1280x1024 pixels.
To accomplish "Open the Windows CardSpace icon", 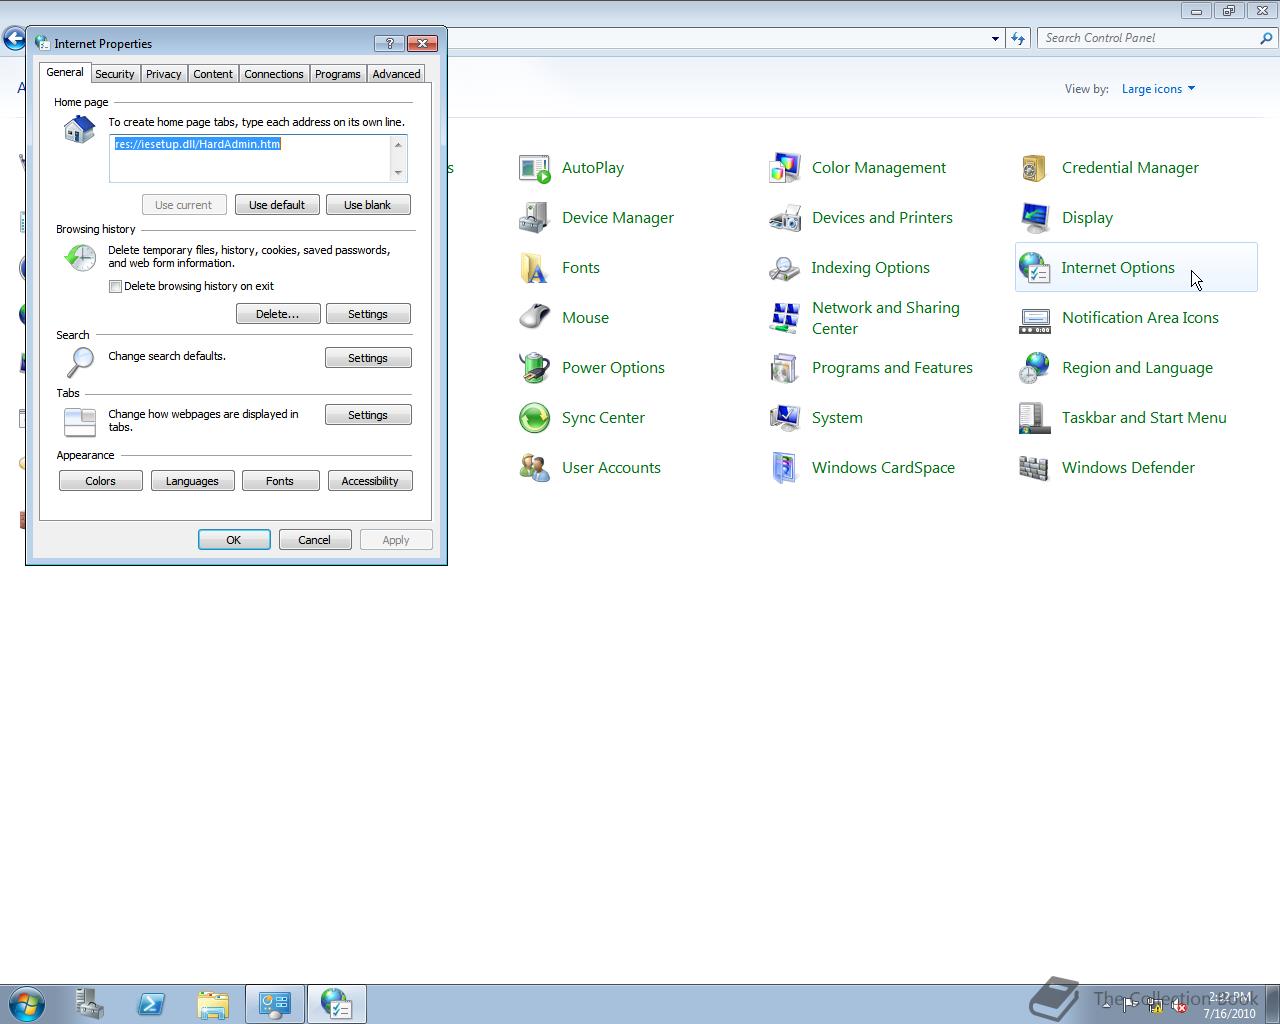I will coord(785,468).
